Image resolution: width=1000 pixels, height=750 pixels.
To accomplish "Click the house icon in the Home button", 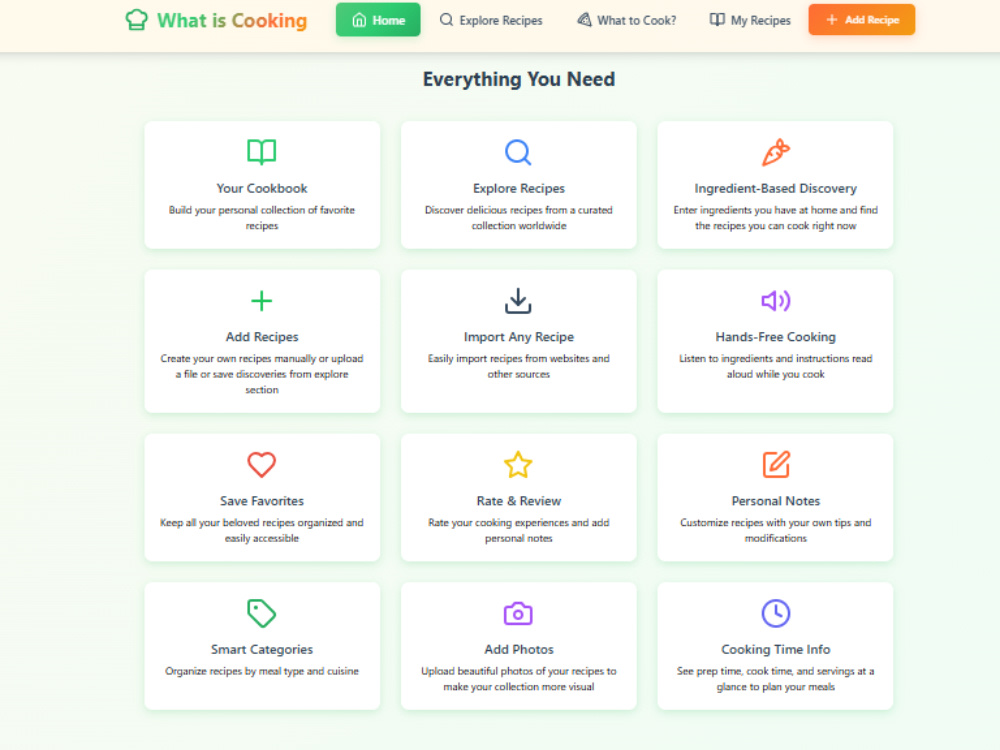I will point(360,20).
